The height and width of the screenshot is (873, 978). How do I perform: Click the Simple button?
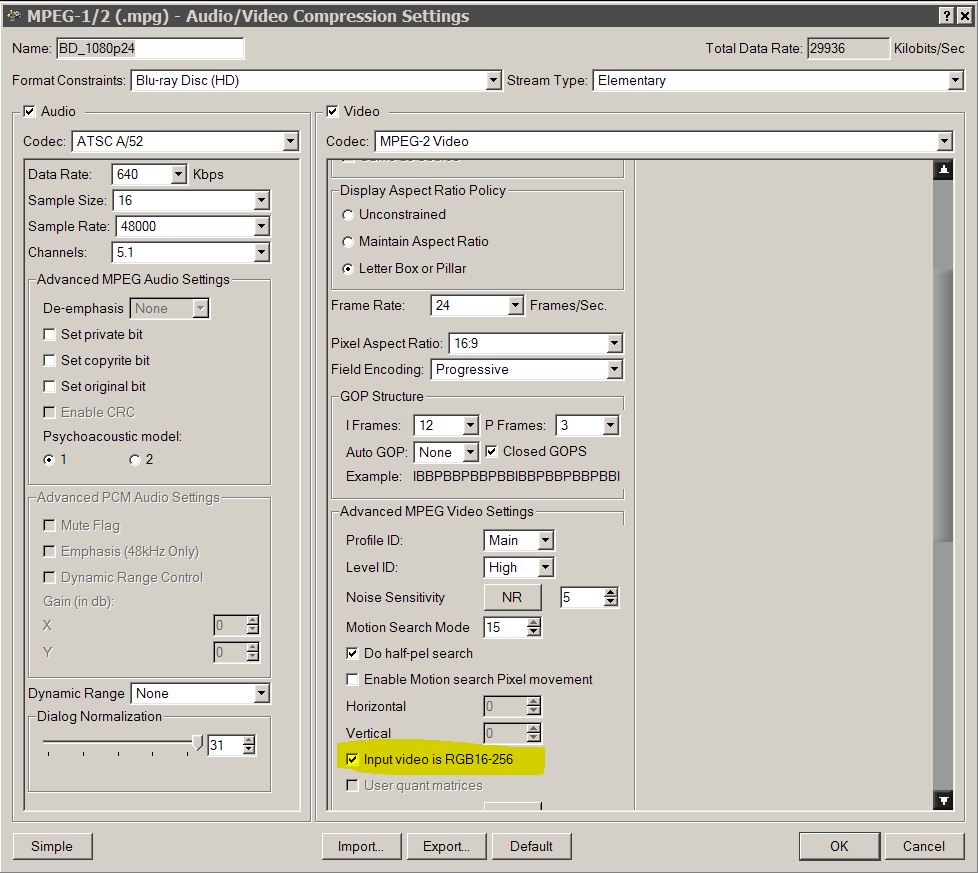52,846
